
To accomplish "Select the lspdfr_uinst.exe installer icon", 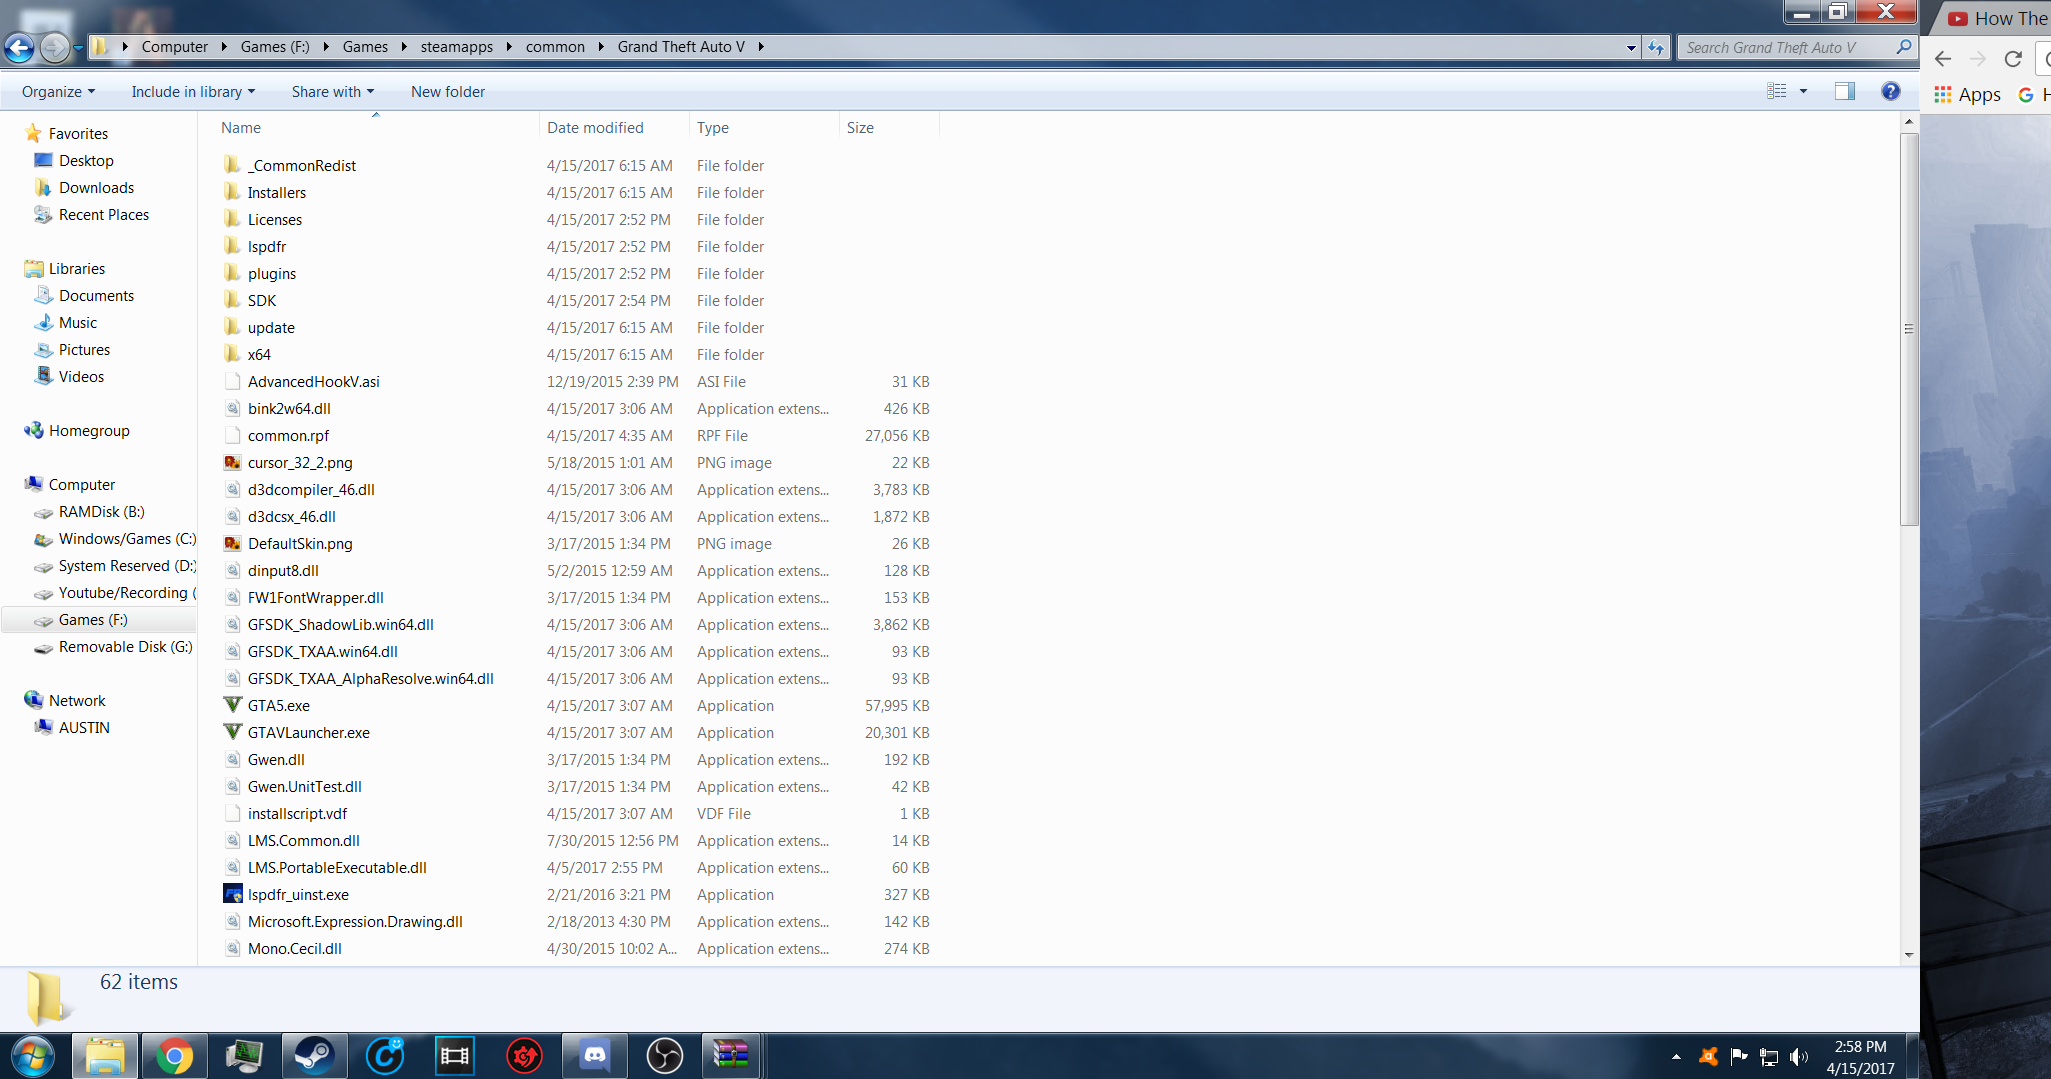I will [x=232, y=894].
